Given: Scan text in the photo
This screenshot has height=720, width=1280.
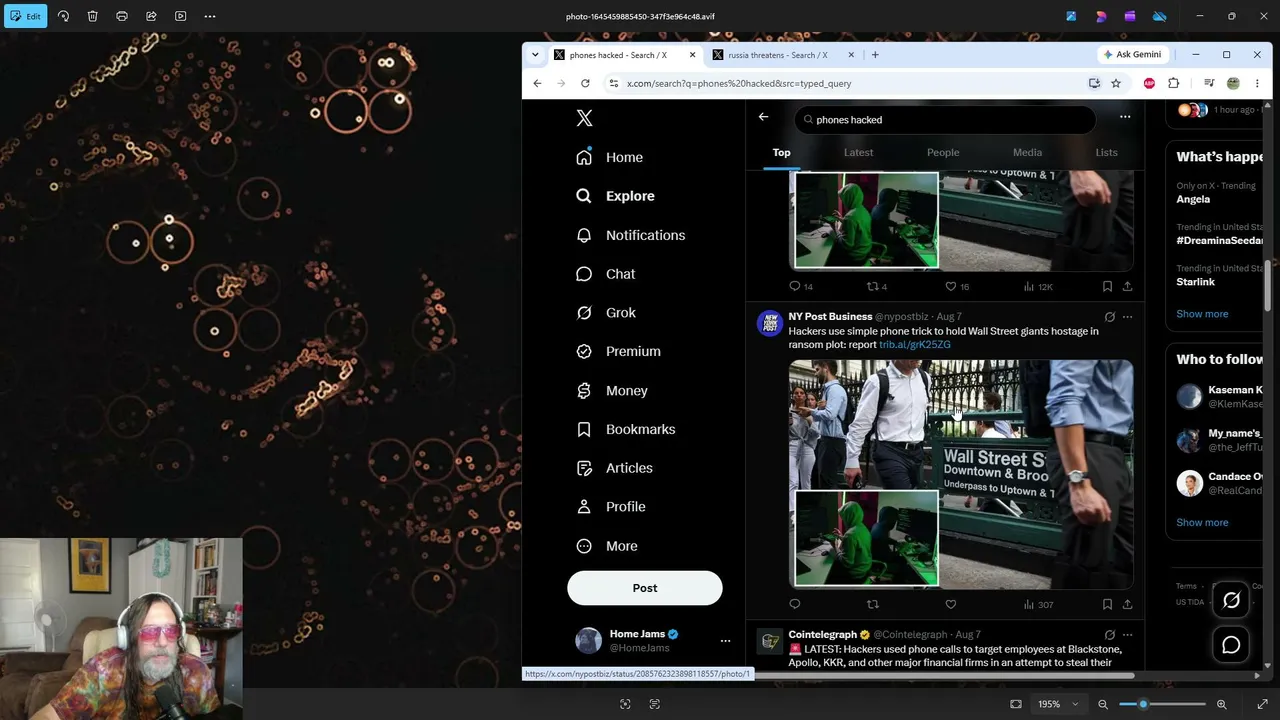Looking at the screenshot, I should pos(655,704).
